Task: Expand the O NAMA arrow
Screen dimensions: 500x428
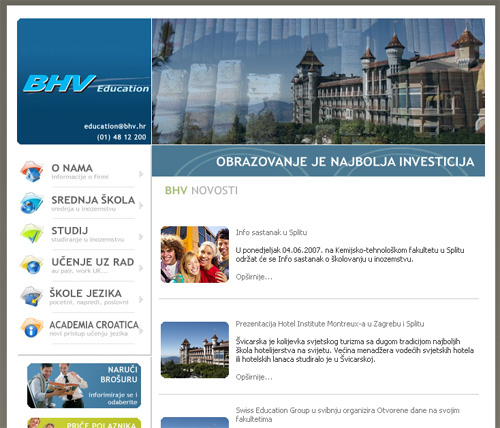Action: (x=141, y=174)
